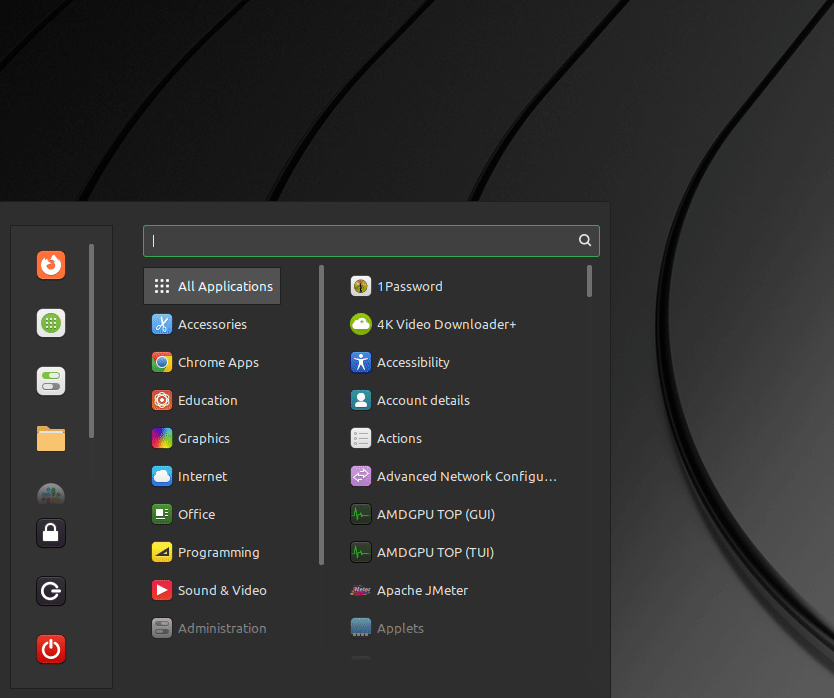Open Software Manager green grid icon
Screen dimensions: 834x698
(x=51, y=323)
